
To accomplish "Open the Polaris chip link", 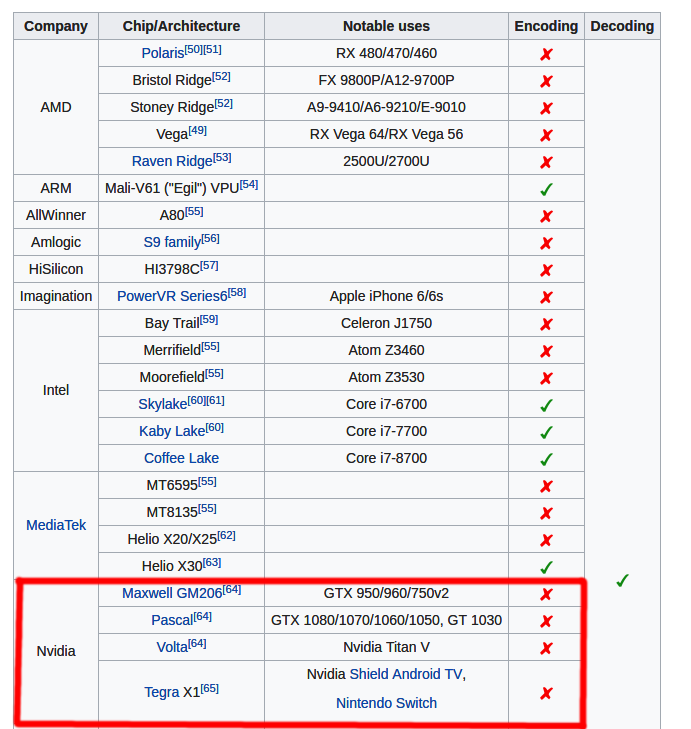I will tap(163, 53).
